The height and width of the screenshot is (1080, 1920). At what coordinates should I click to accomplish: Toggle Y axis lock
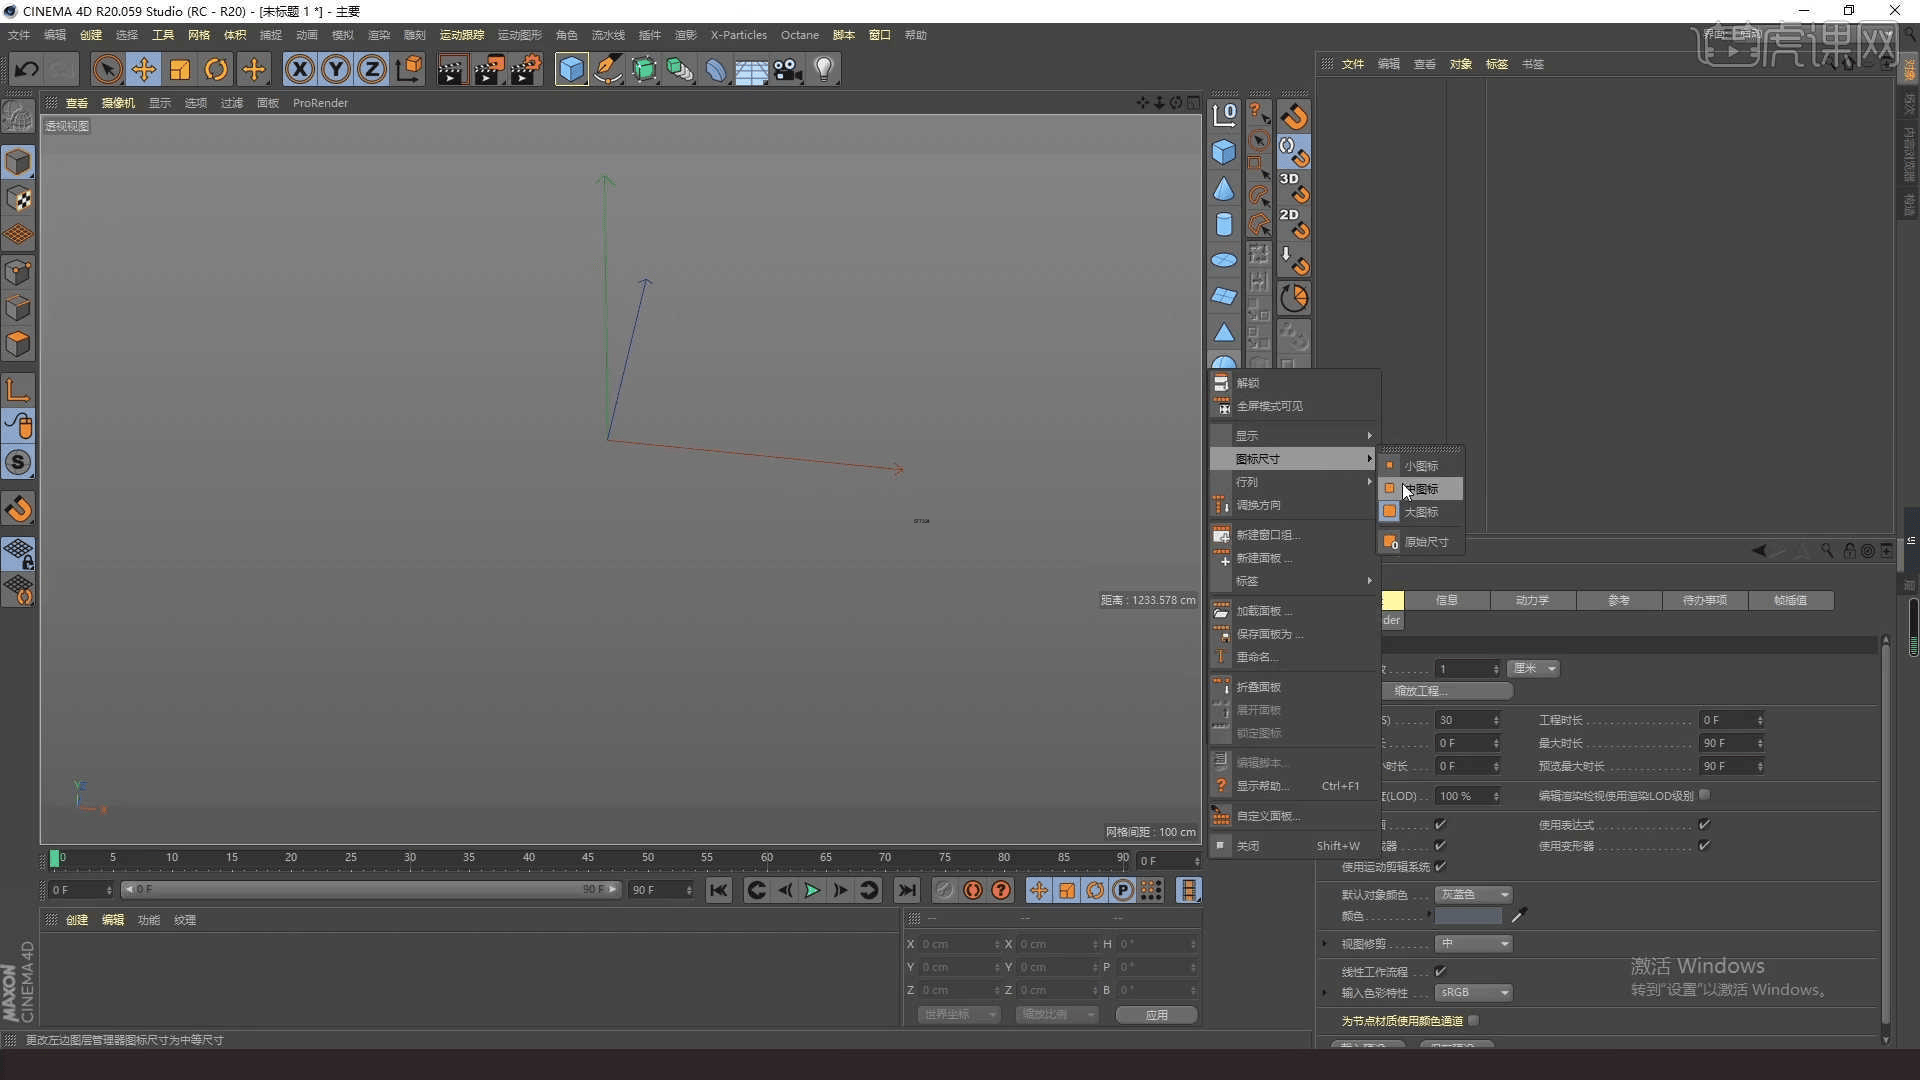pos(336,69)
